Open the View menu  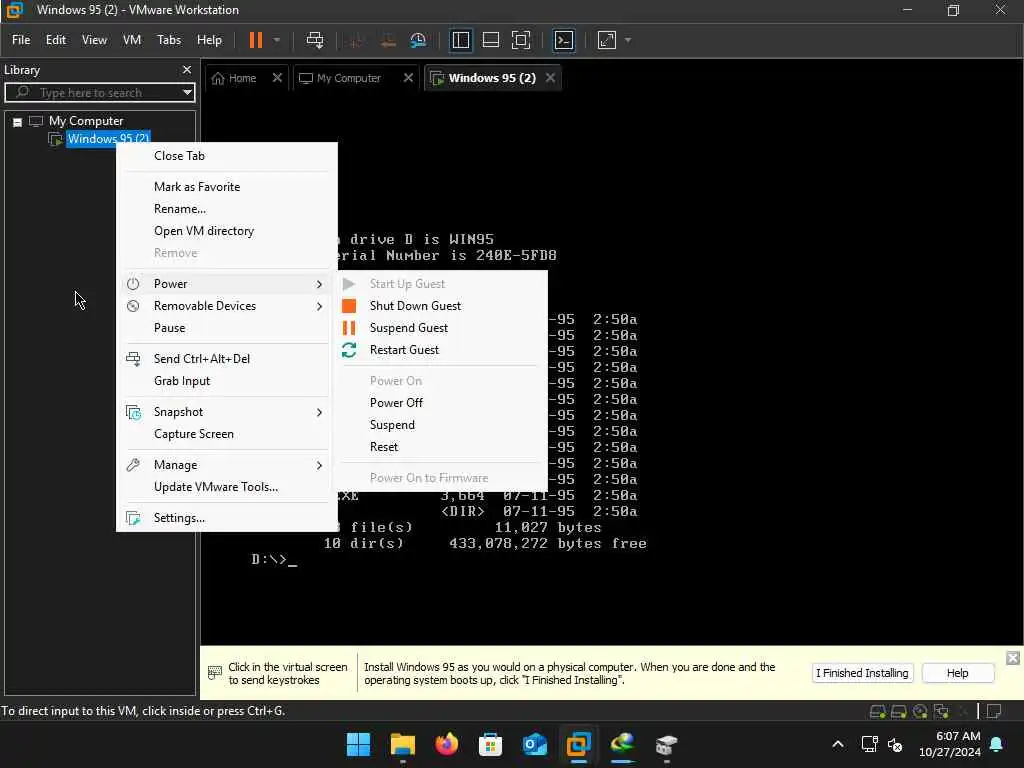coord(94,40)
